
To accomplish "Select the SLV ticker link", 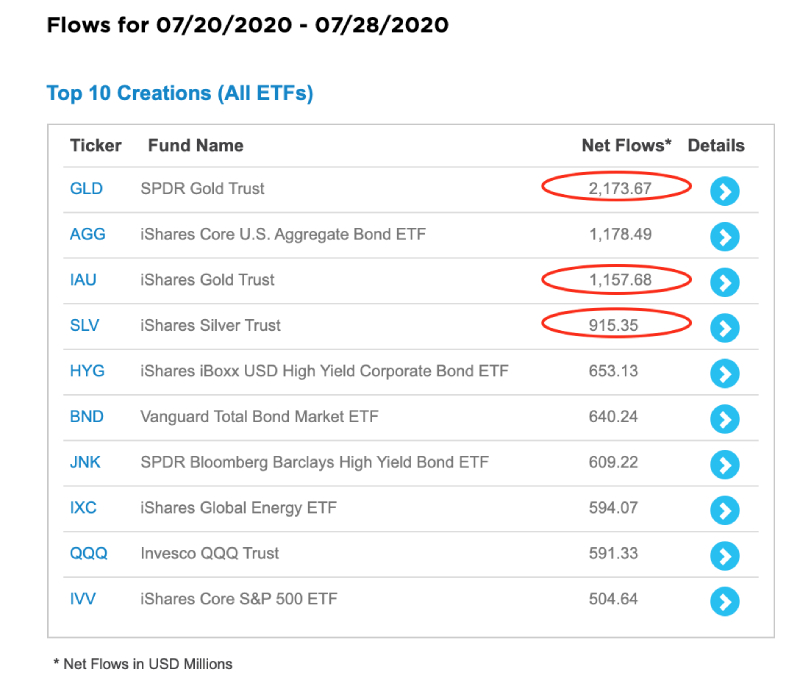I will click(85, 325).
